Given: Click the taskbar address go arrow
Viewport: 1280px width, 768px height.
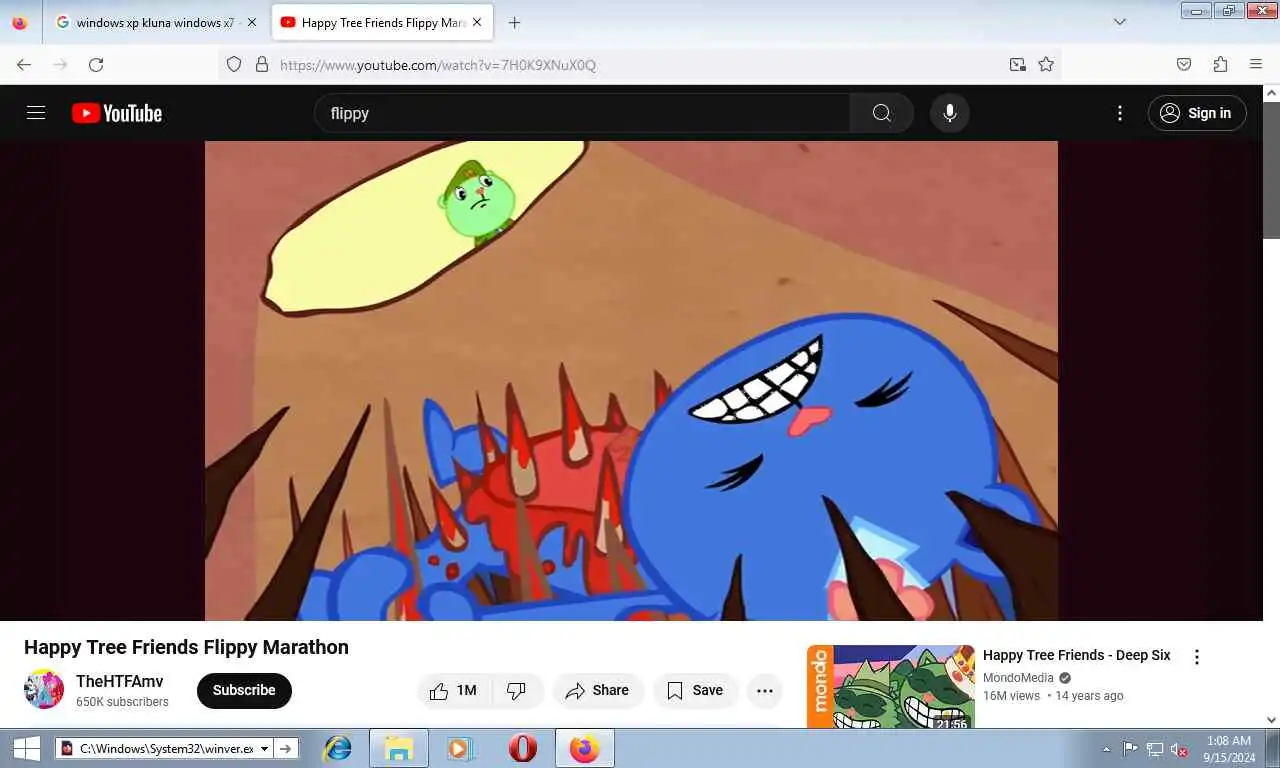Looking at the screenshot, I should (286, 748).
